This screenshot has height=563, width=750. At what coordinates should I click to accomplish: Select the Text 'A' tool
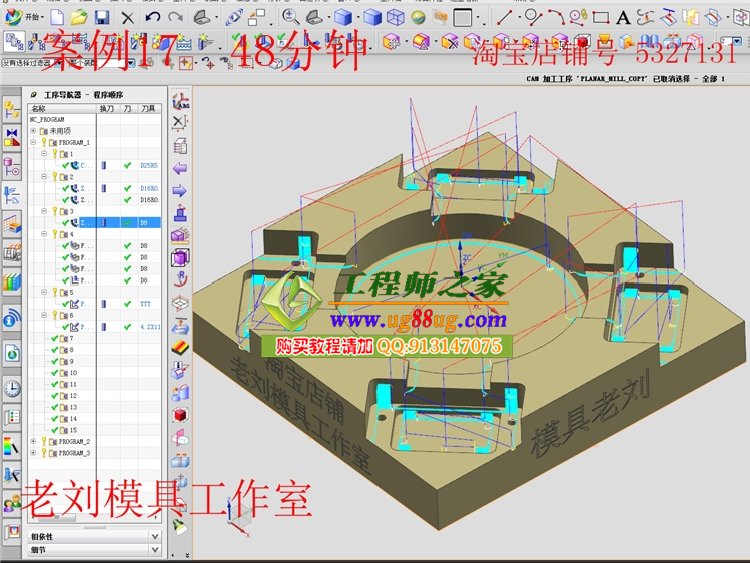[623, 17]
